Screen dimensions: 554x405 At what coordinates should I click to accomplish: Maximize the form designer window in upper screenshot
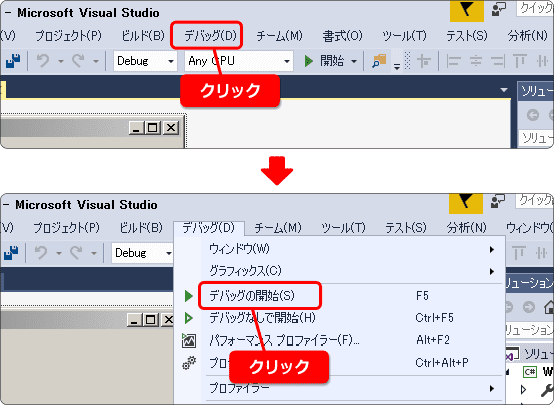point(153,128)
